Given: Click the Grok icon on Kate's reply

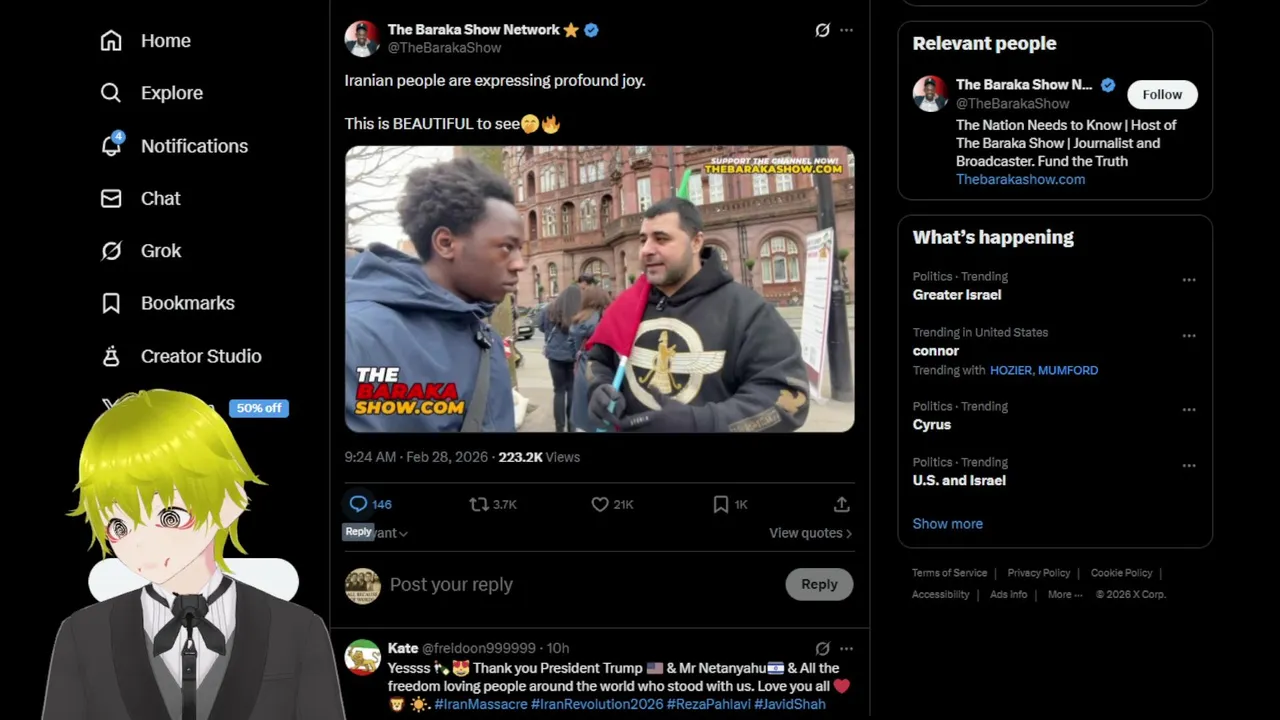Looking at the screenshot, I should (x=822, y=648).
